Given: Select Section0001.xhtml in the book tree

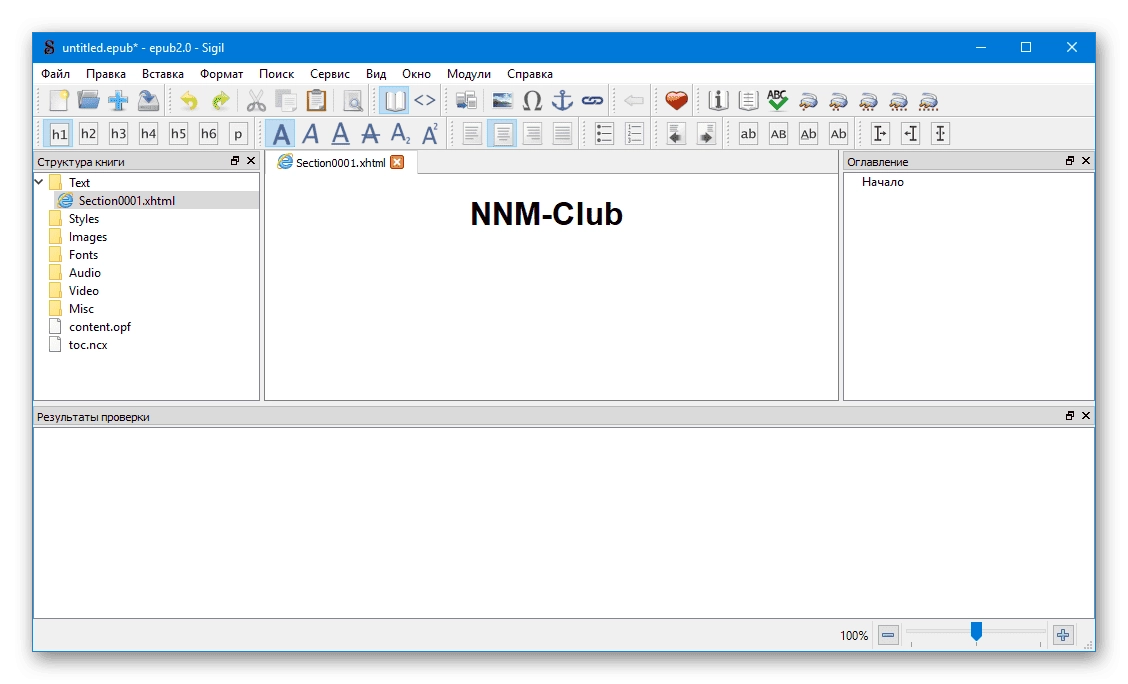Looking at the screenshot, I should [x=127, y=201].
